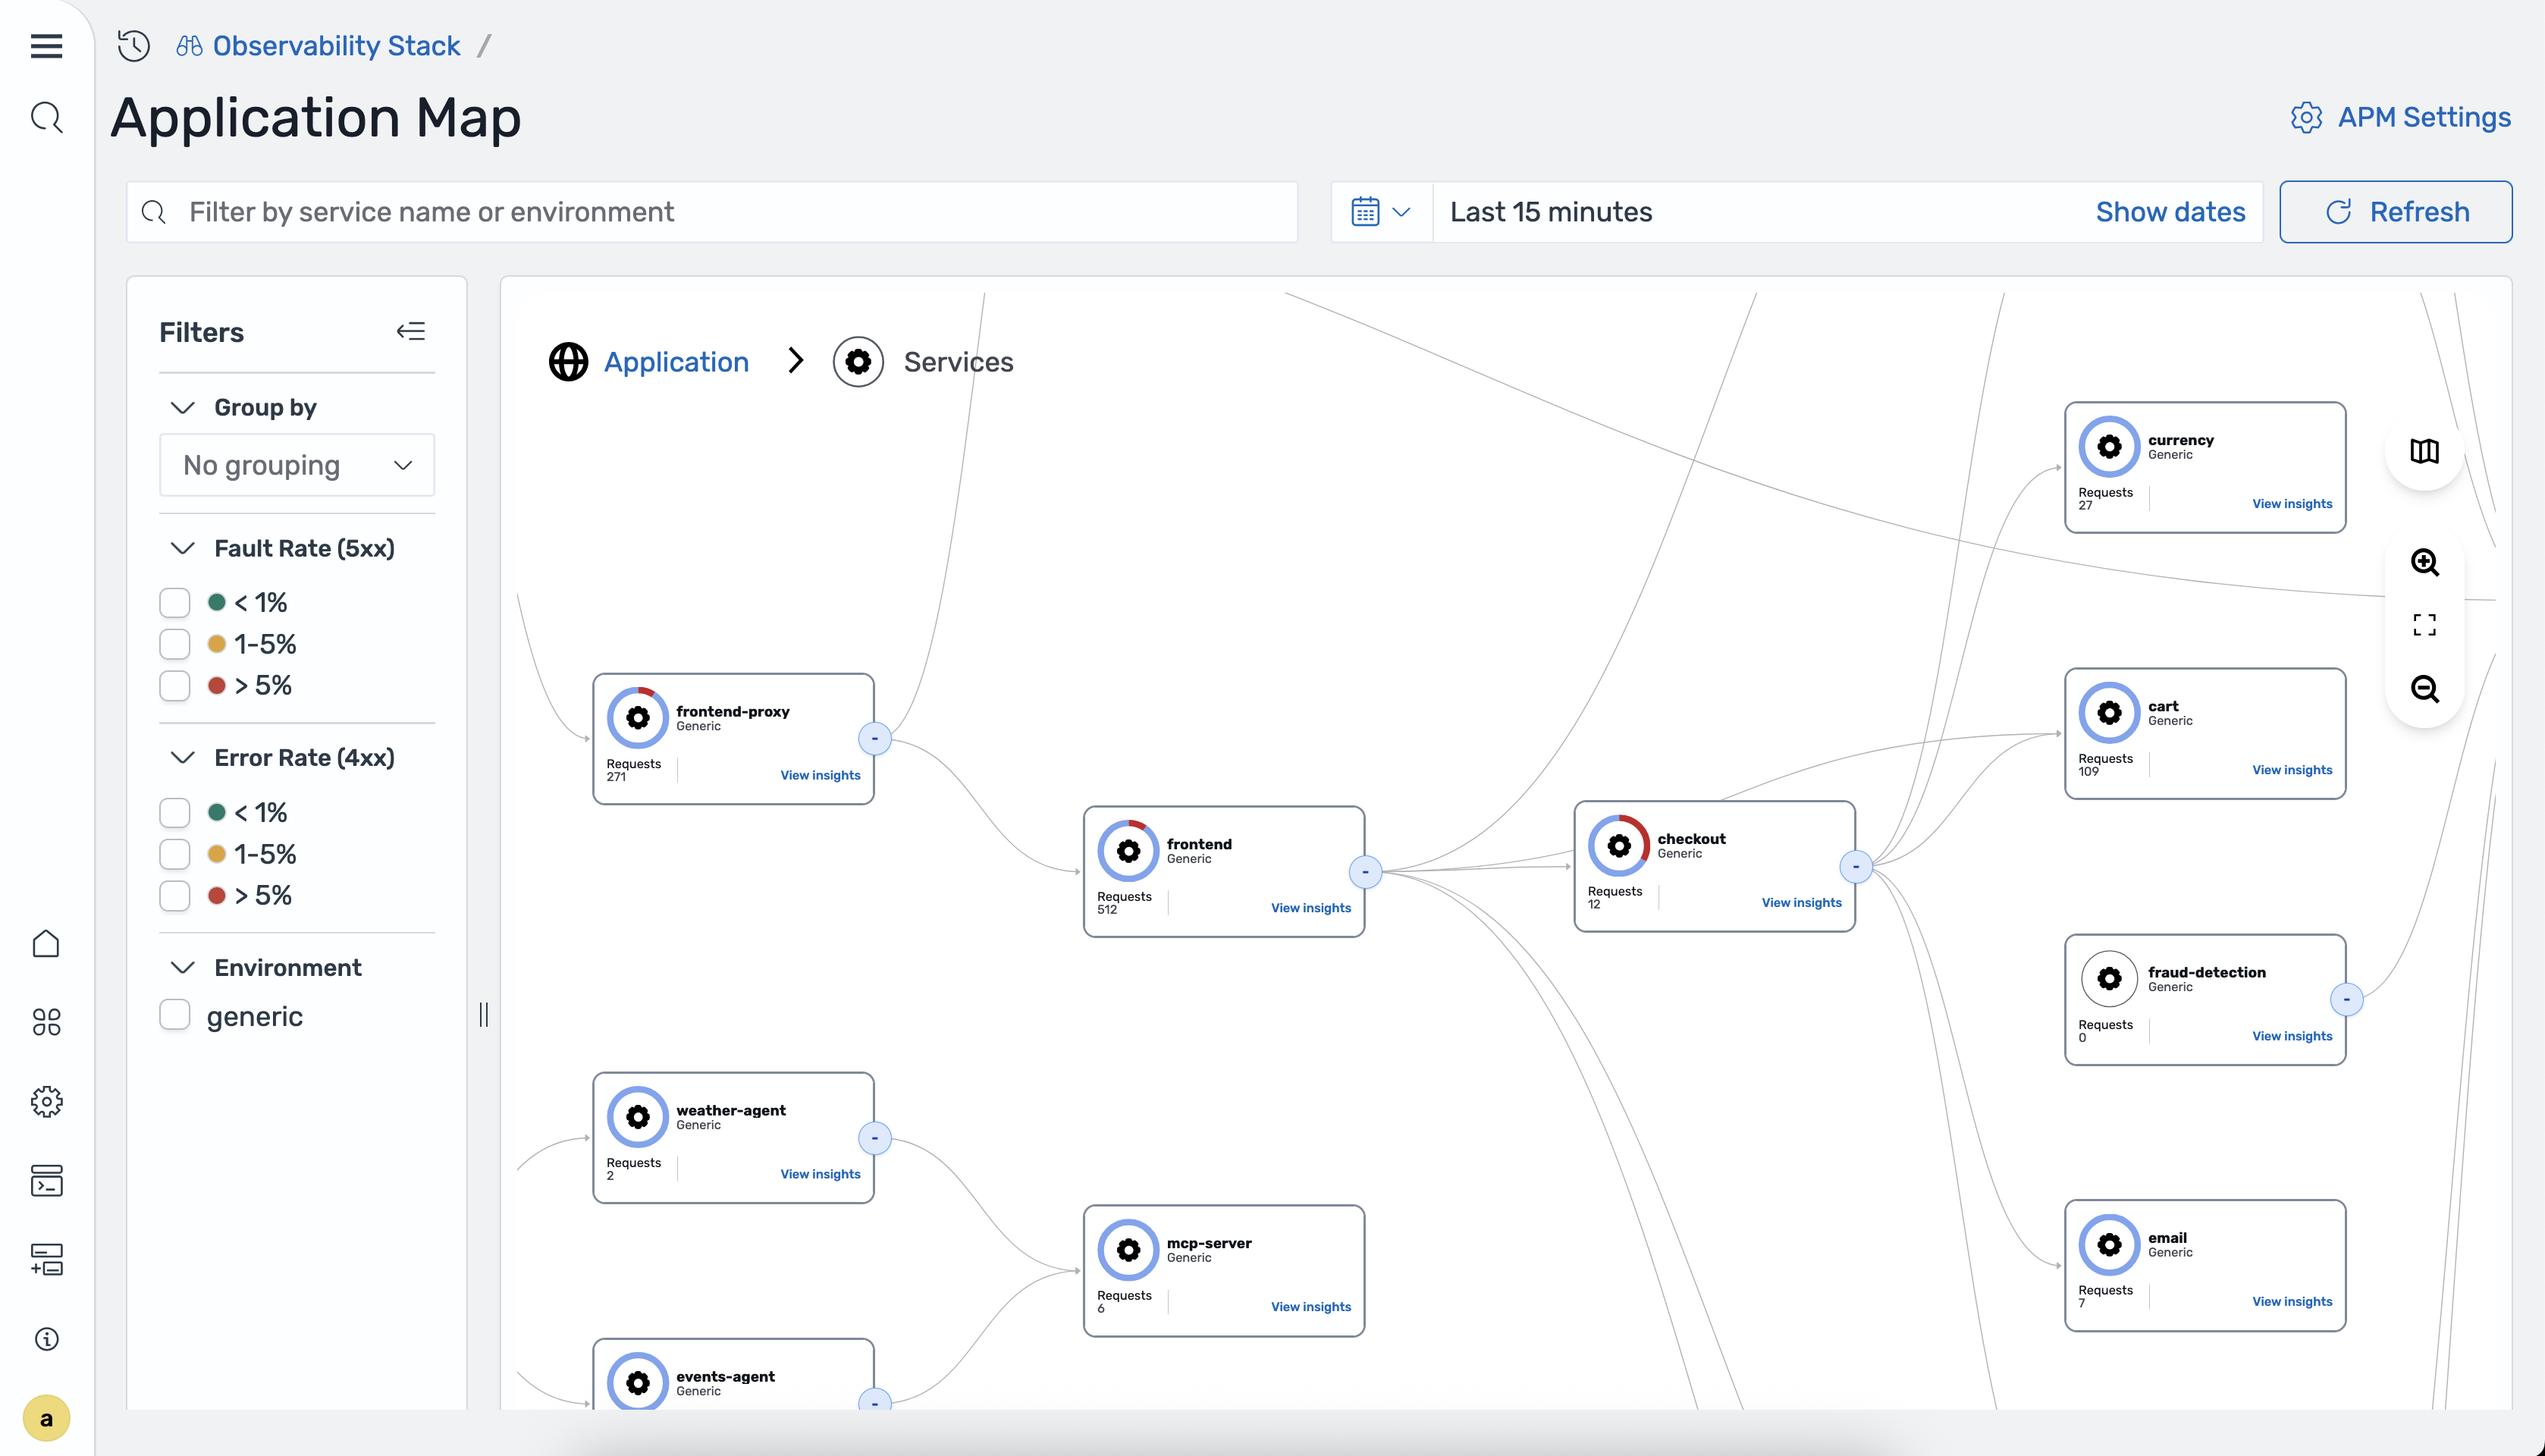
Task: Open the dev tools console icon
Action: tap(46, 1181)
